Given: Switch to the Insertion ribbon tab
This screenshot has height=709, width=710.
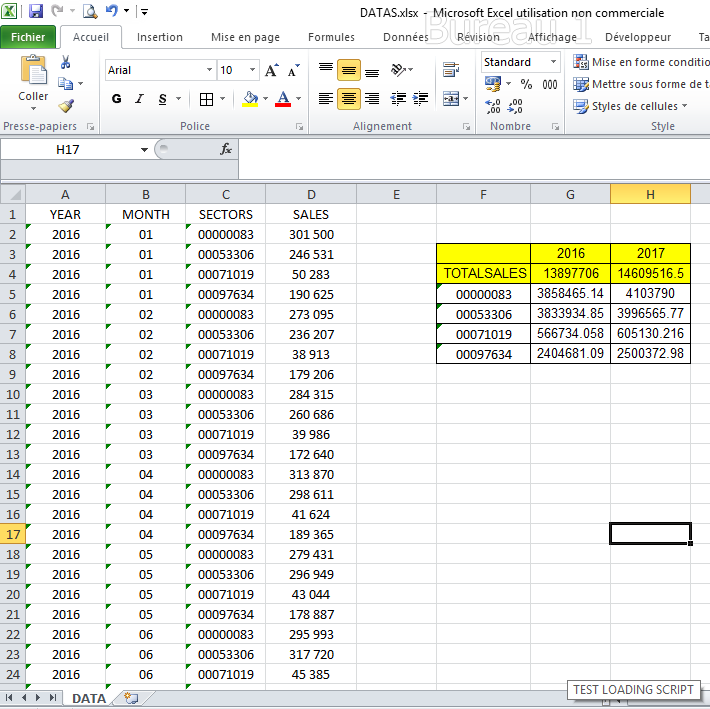Looking at the screenshot, I should [160, 37].
